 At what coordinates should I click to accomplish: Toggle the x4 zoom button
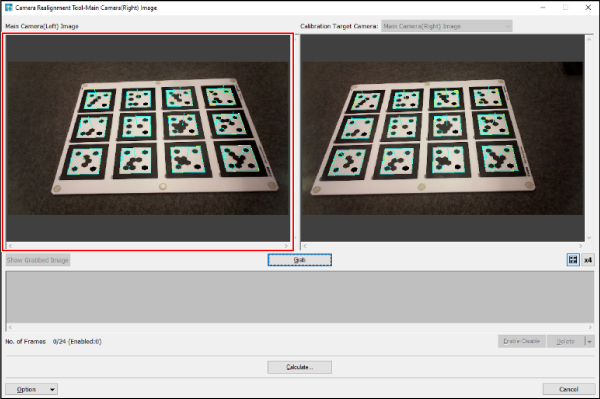(x=588, y=260)
